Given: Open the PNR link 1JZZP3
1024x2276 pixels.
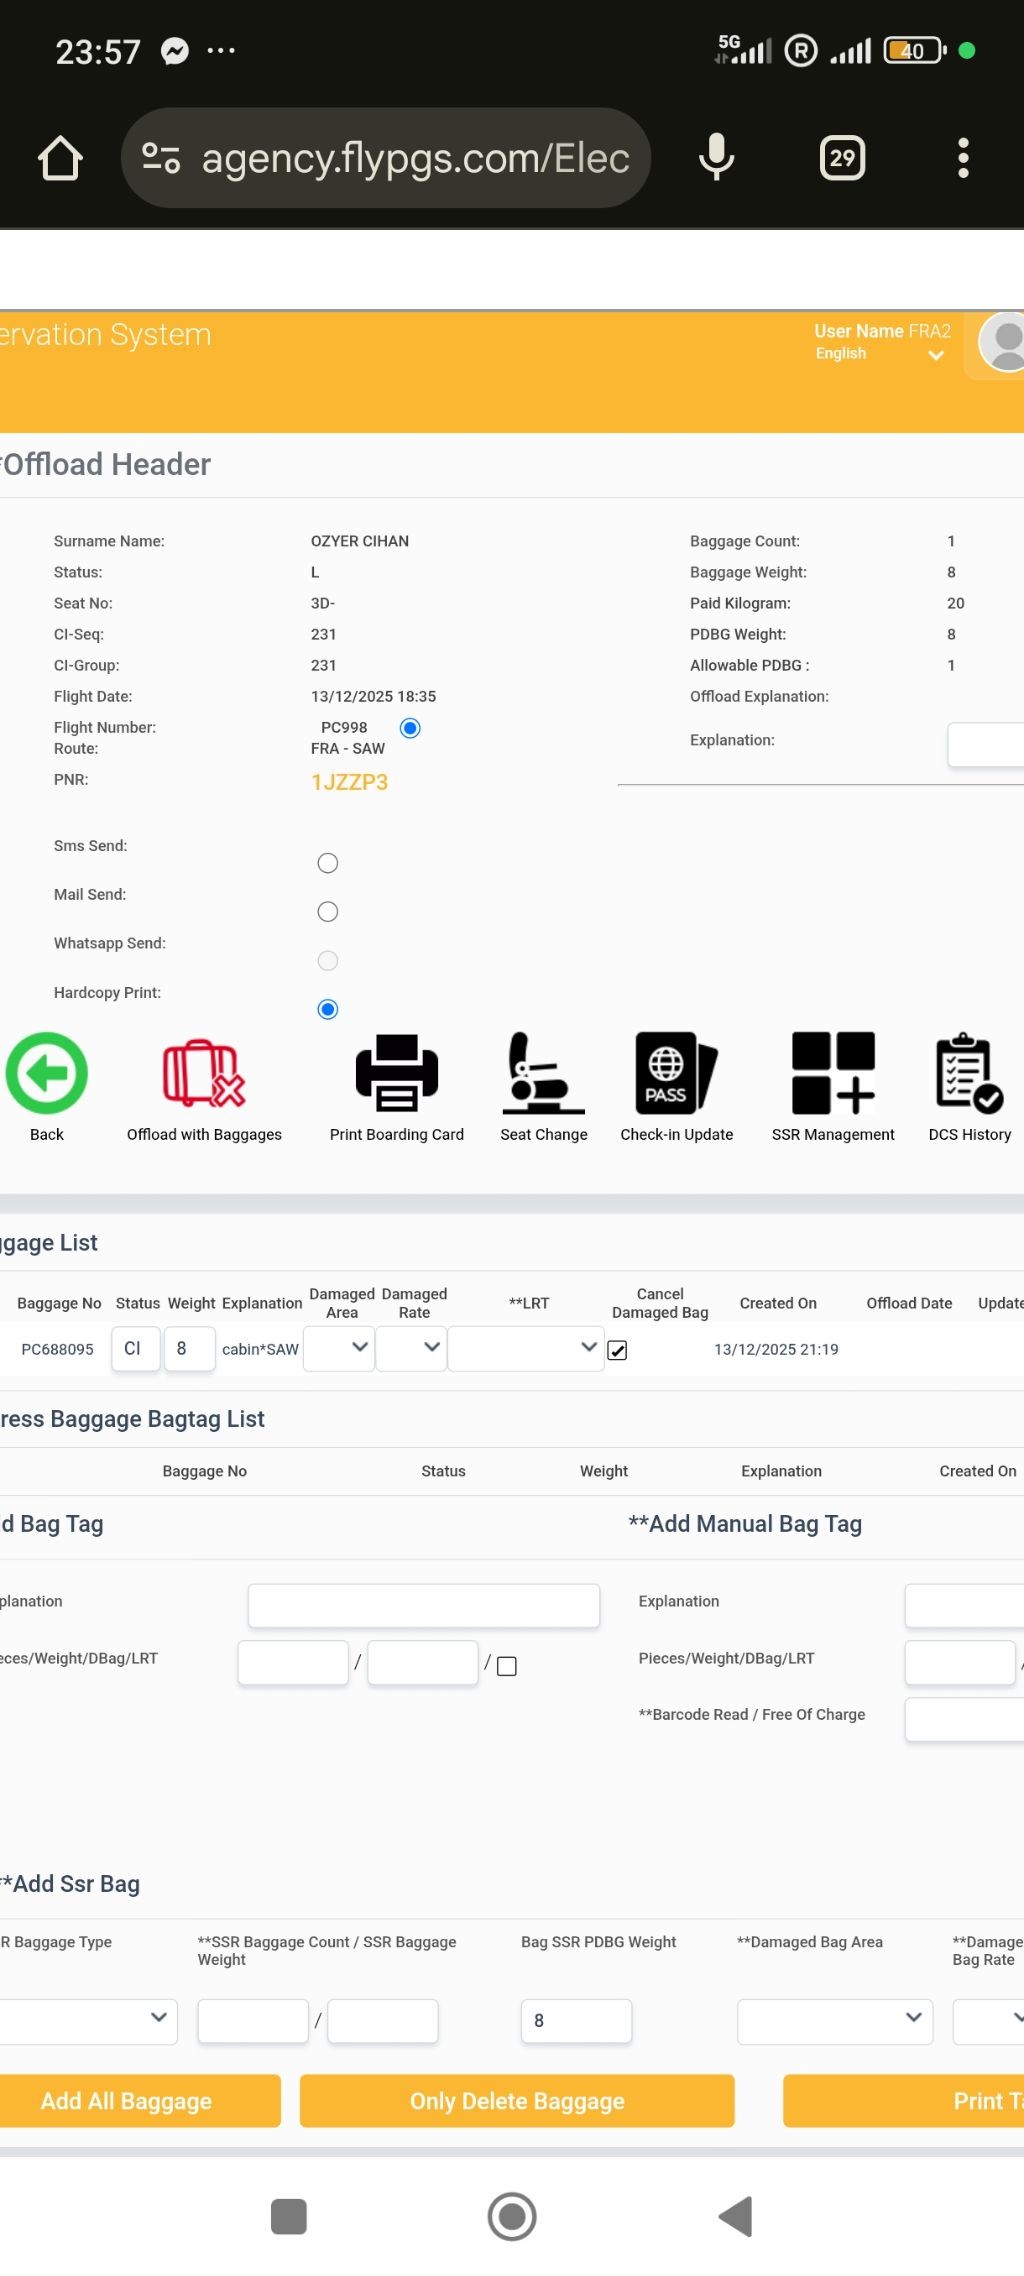Looking at the screenshot, I should pos(349,782).
